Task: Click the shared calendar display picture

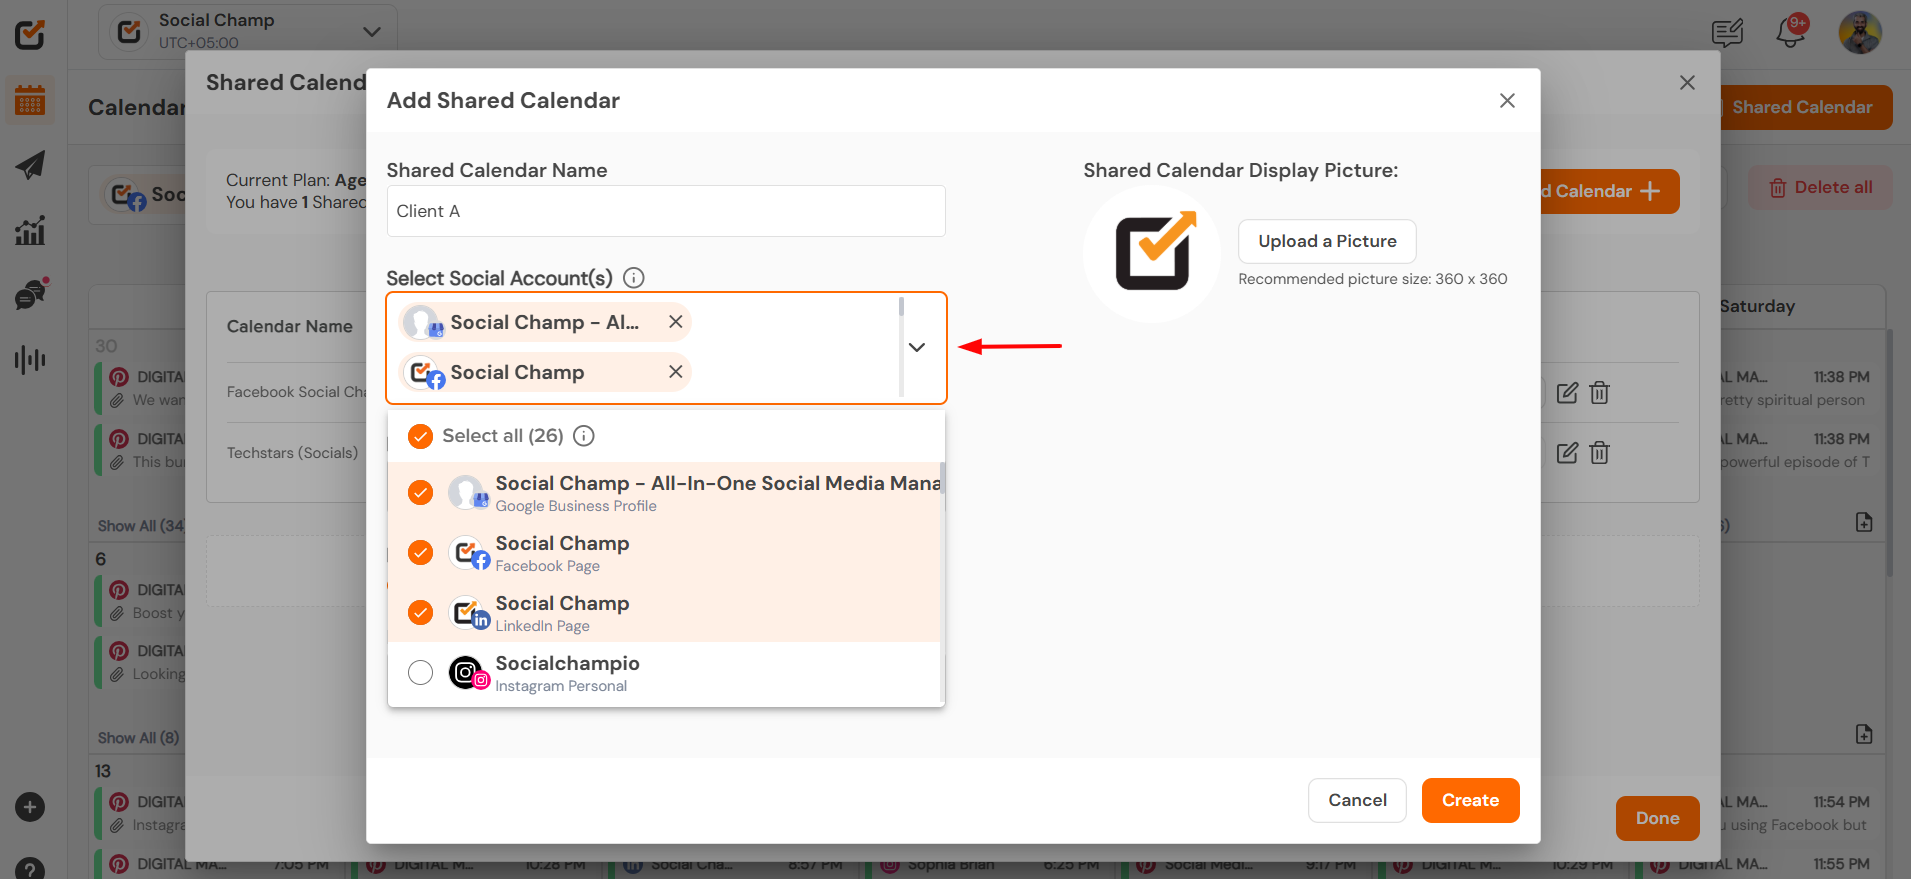Action: pyautogui.click(x=1152, y=253)
